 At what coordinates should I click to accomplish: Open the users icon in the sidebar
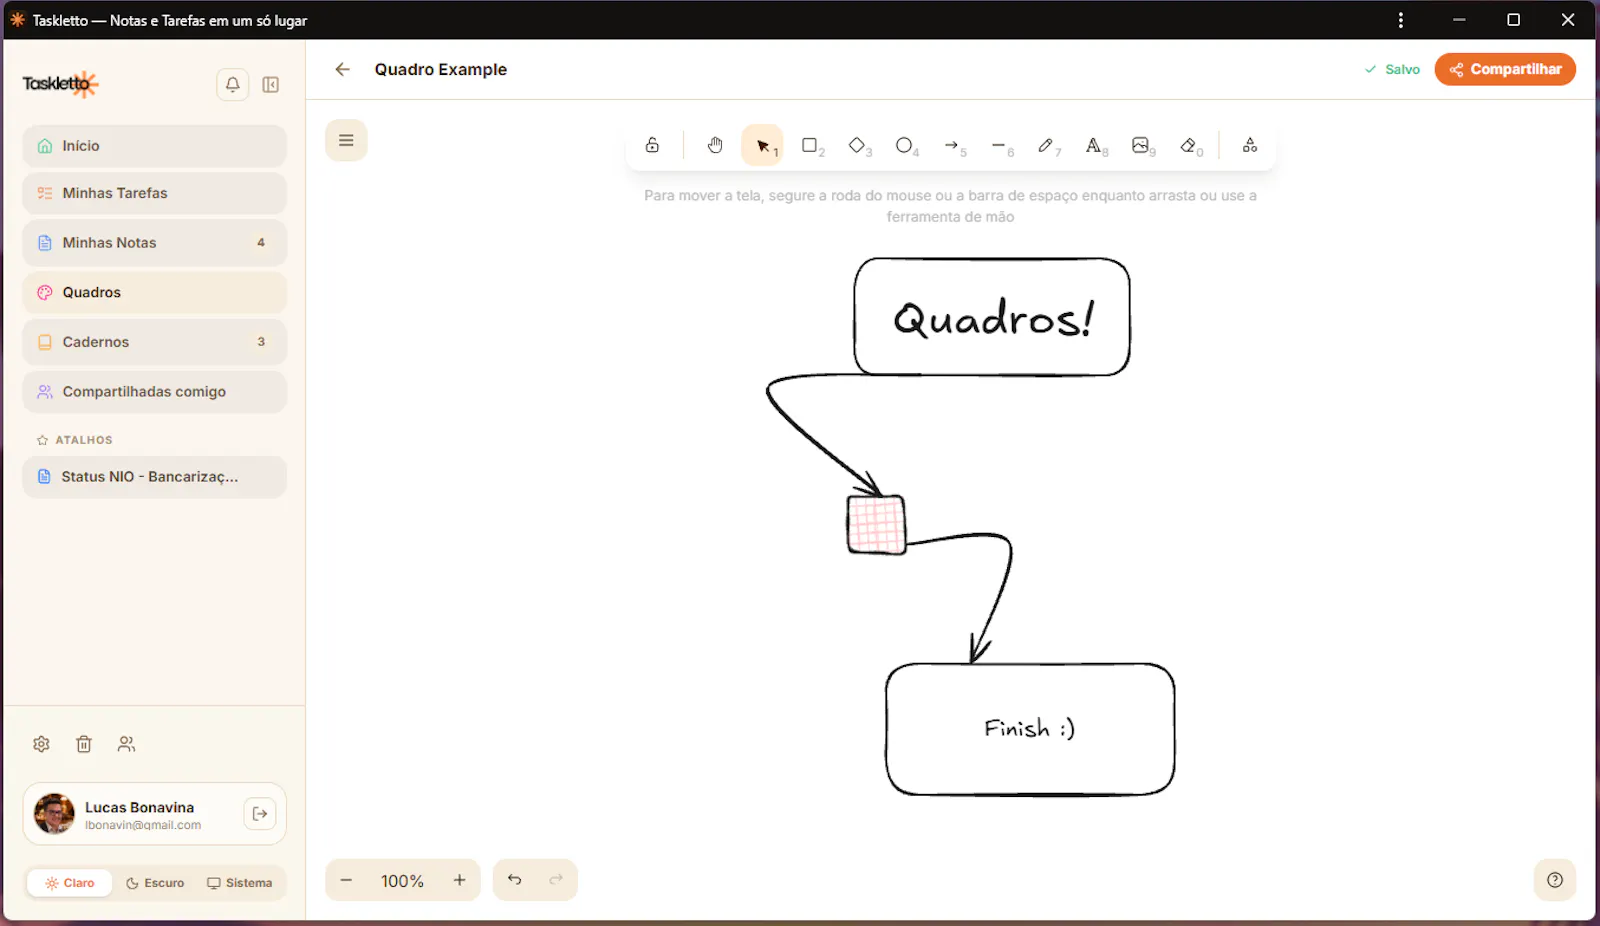pos(126,744)
